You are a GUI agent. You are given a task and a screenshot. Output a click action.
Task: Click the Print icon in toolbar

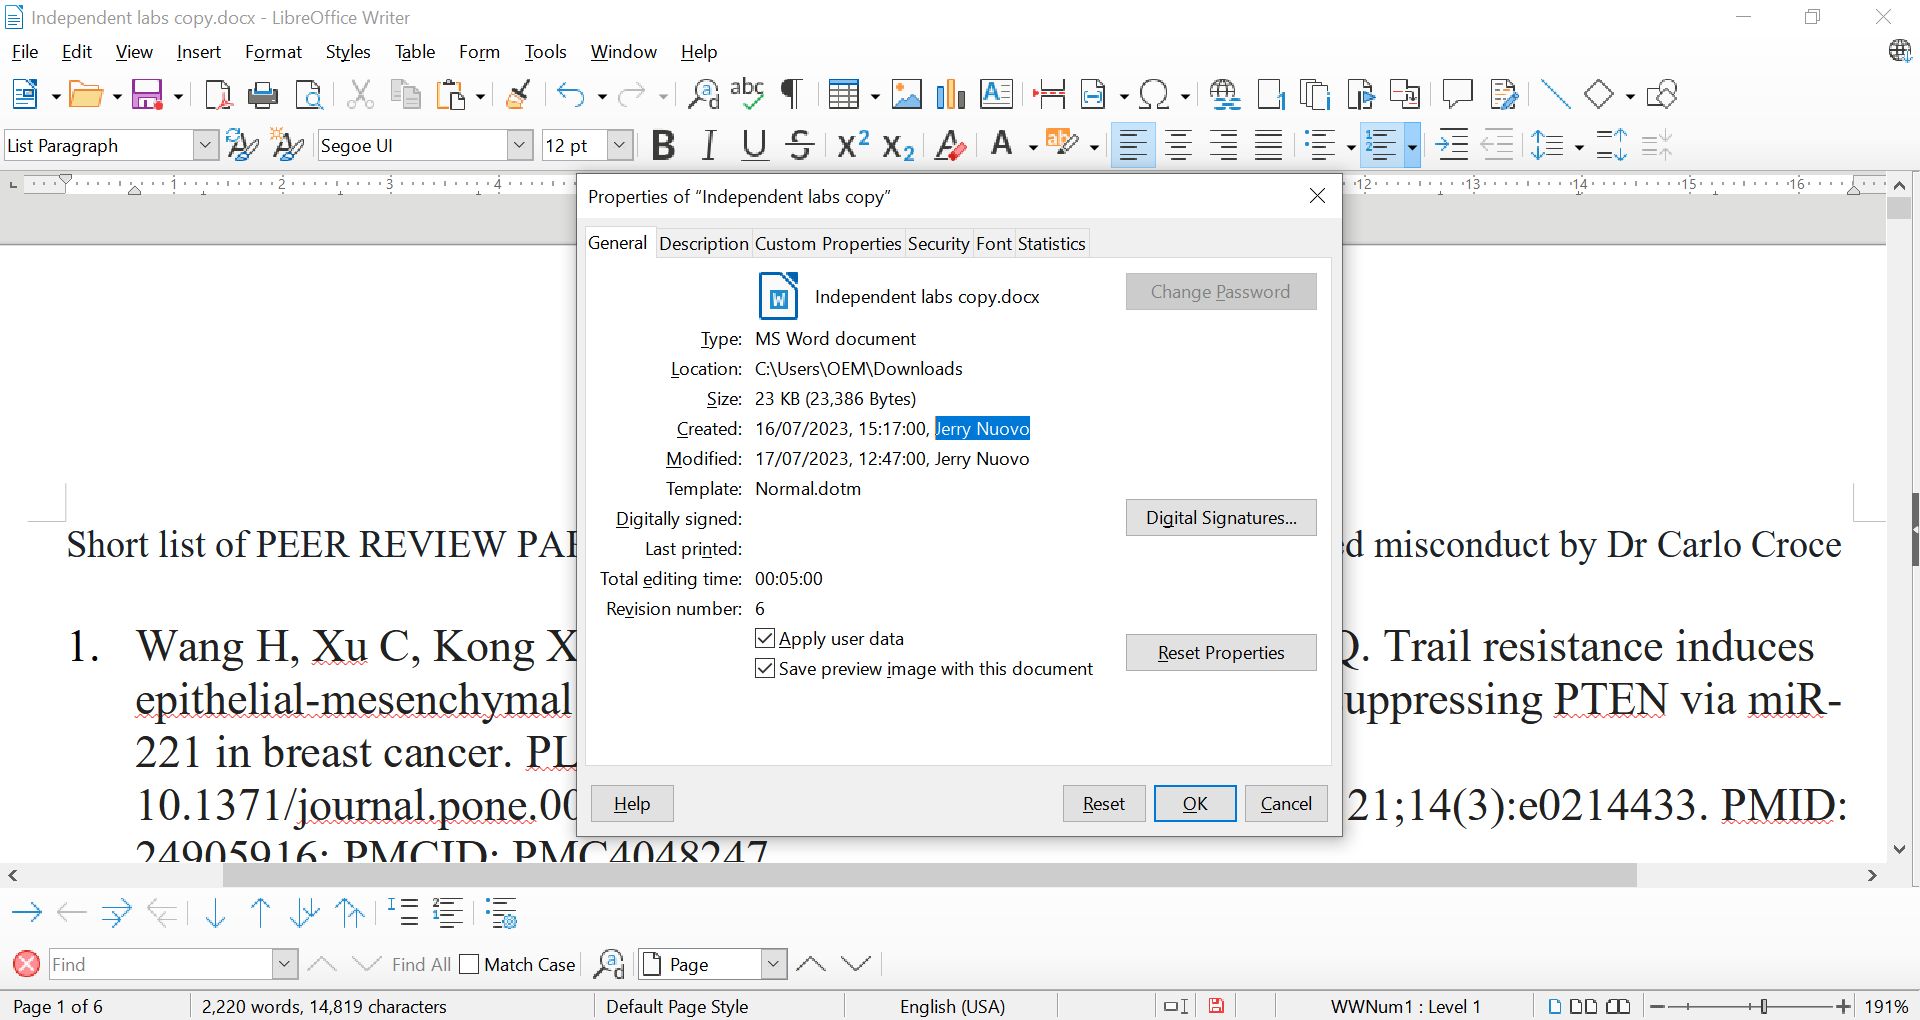263,95
